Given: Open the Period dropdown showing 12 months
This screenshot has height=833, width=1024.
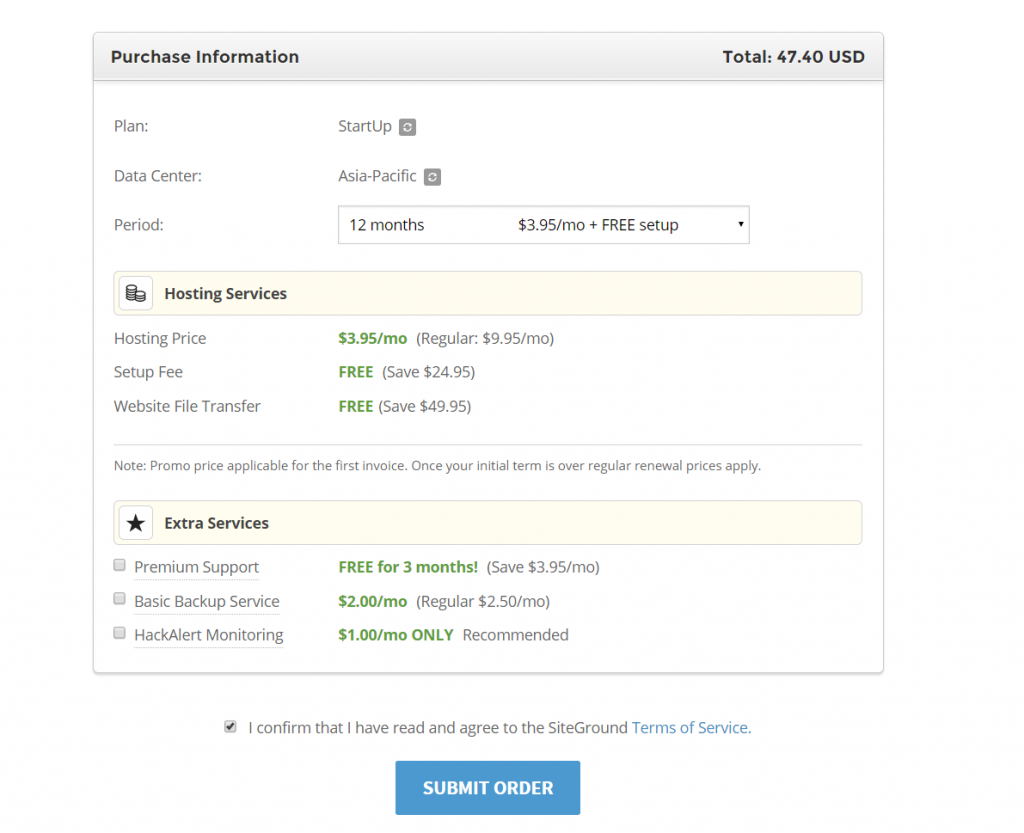Looking at the screenshot, I should pos(543,225).
